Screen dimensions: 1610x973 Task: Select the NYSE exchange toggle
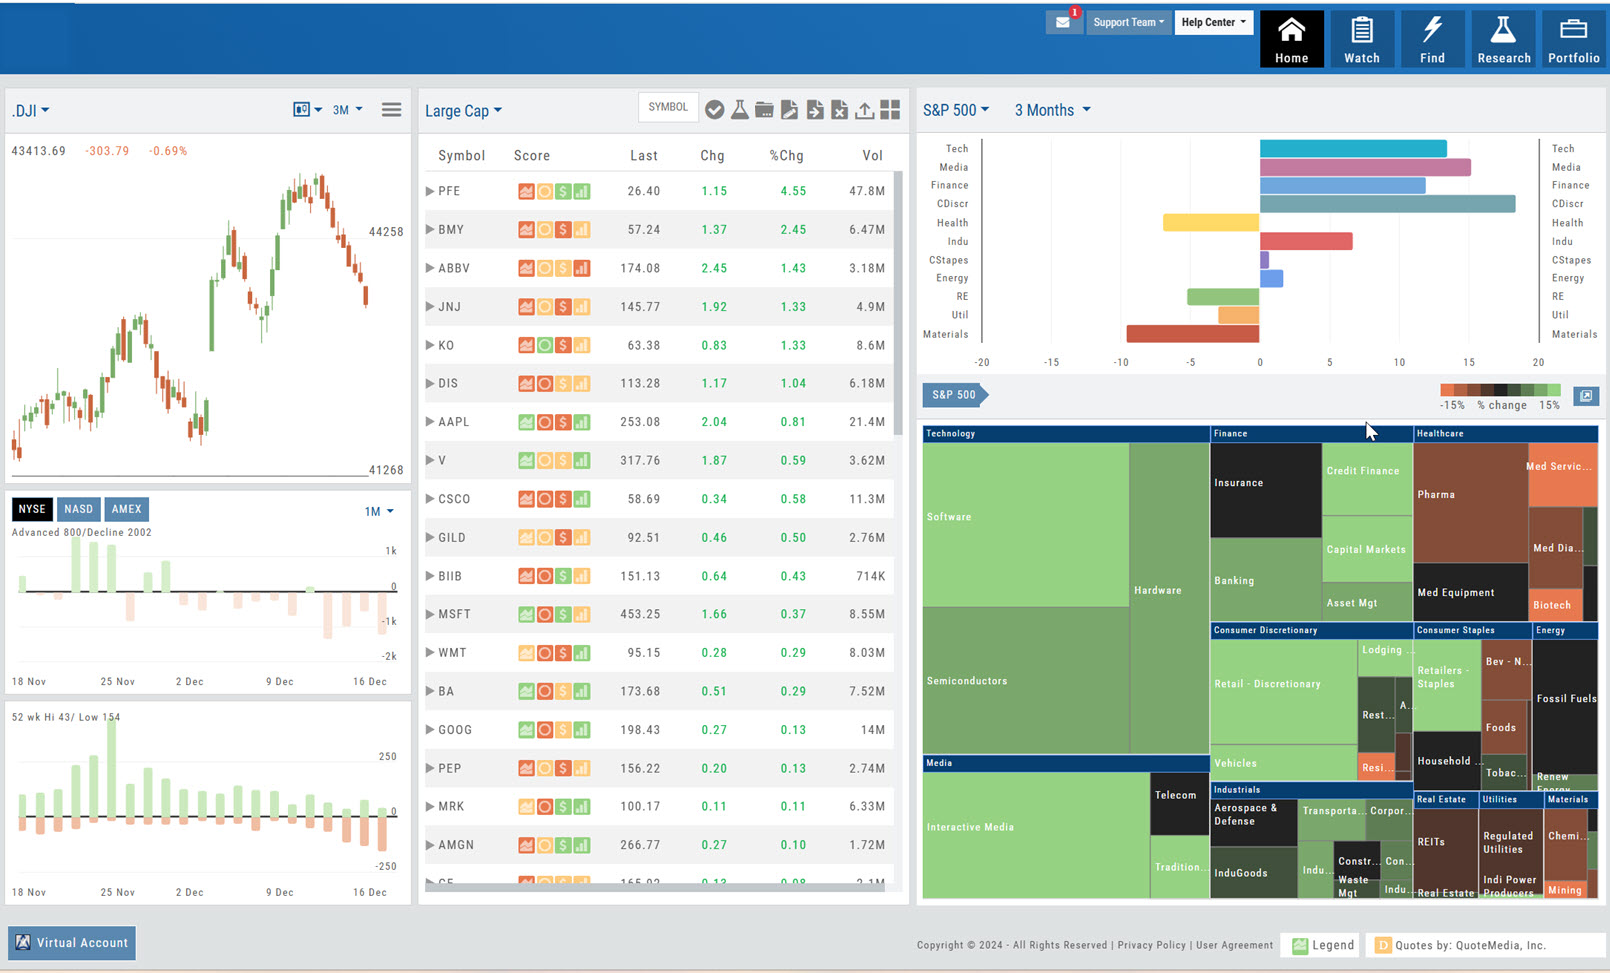click(32, 509)
